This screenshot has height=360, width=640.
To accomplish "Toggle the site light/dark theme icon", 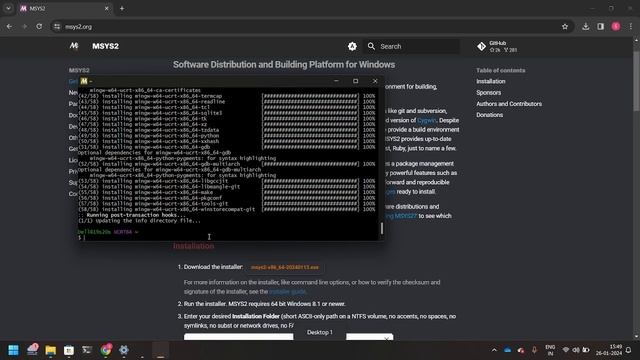I will [352, 47].
